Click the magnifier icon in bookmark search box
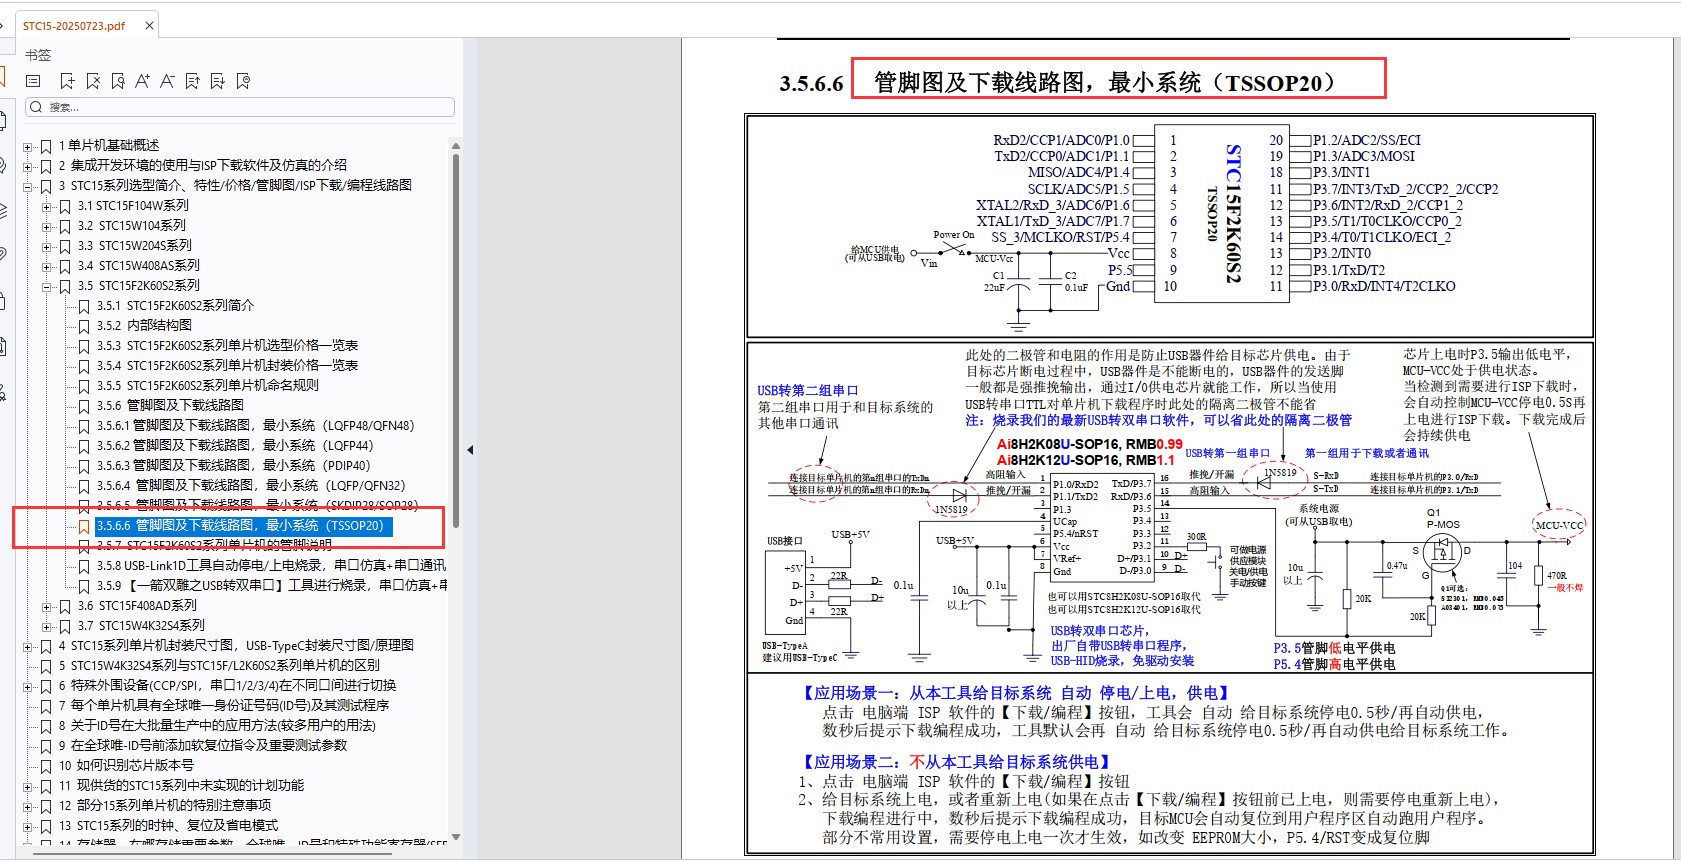The height and width of the screenshot is (861, 1681). 36,107
